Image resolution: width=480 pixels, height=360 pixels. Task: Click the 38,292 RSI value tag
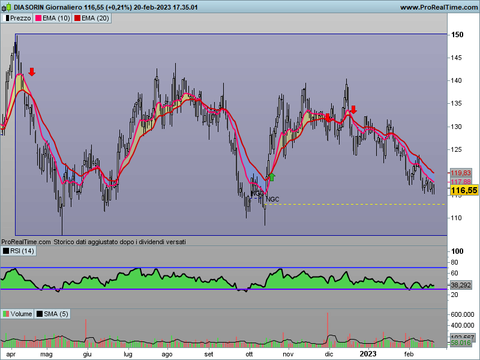[x=461, y=285]
